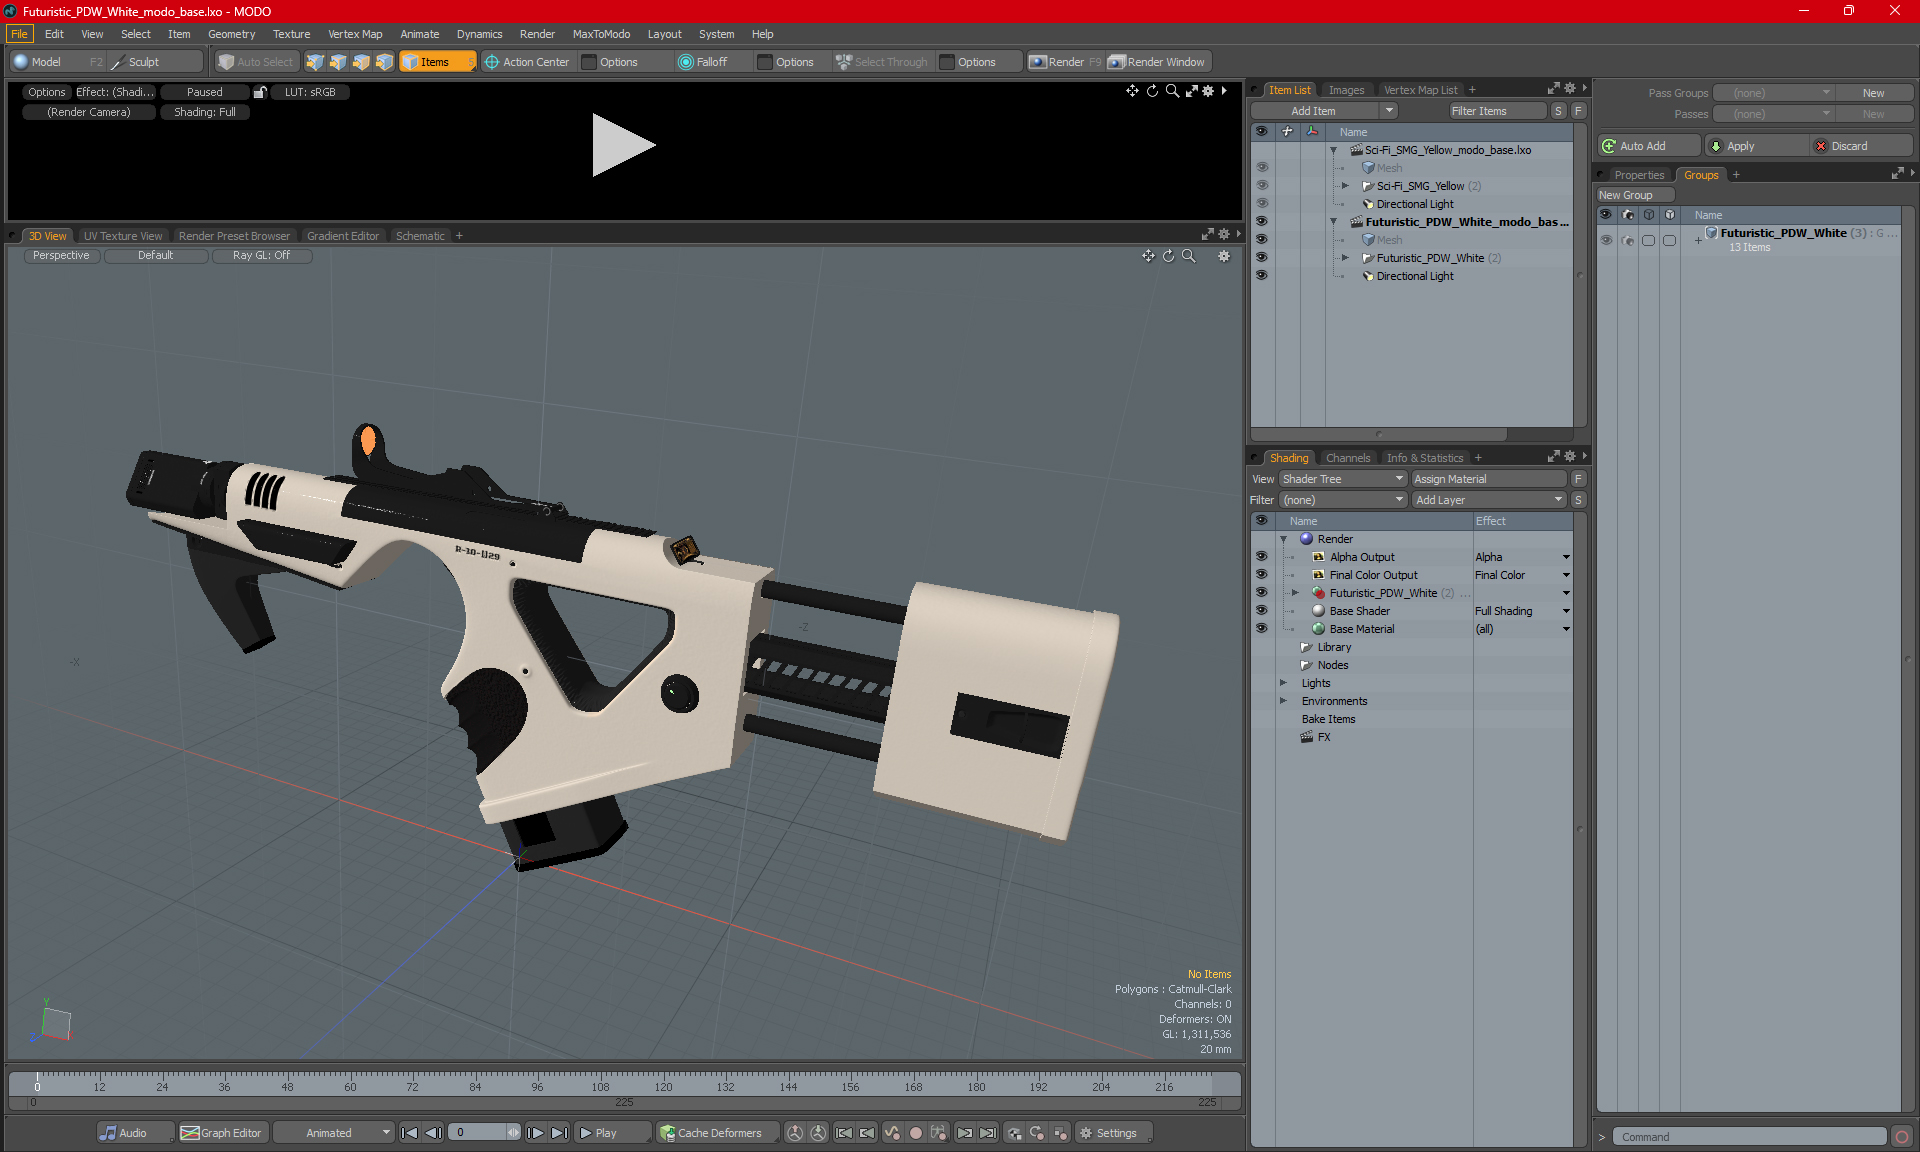Toggle visibility of Base Material
This screenshot has width=1920, height=1152.
point(1261,629)
